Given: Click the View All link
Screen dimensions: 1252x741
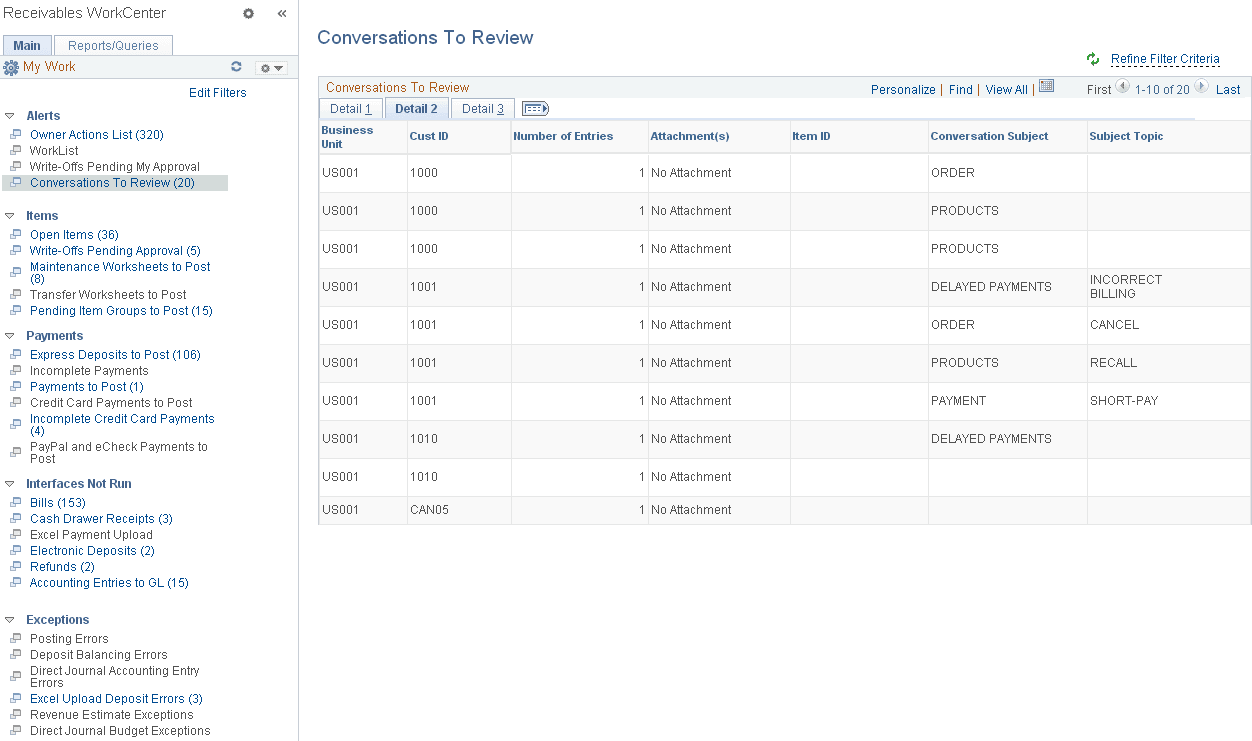Looking at the screenshot, I should (x=1006, y=89).
